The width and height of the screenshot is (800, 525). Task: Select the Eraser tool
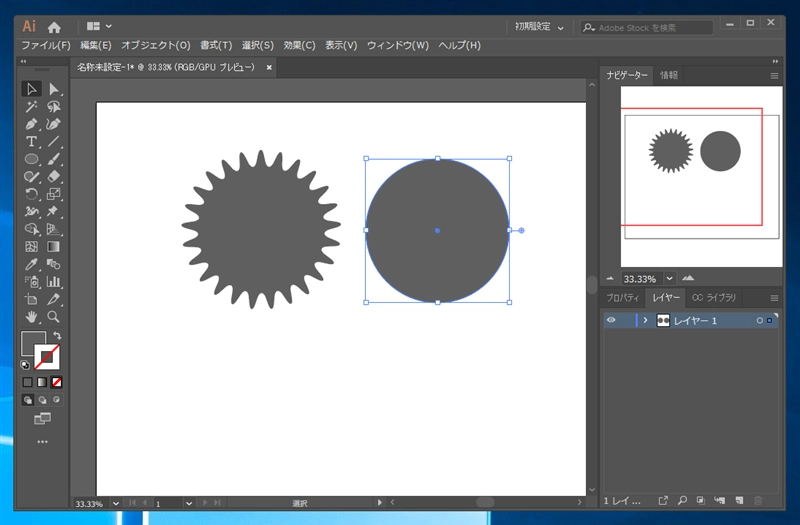pyautogui.click(x=54, y=177)
